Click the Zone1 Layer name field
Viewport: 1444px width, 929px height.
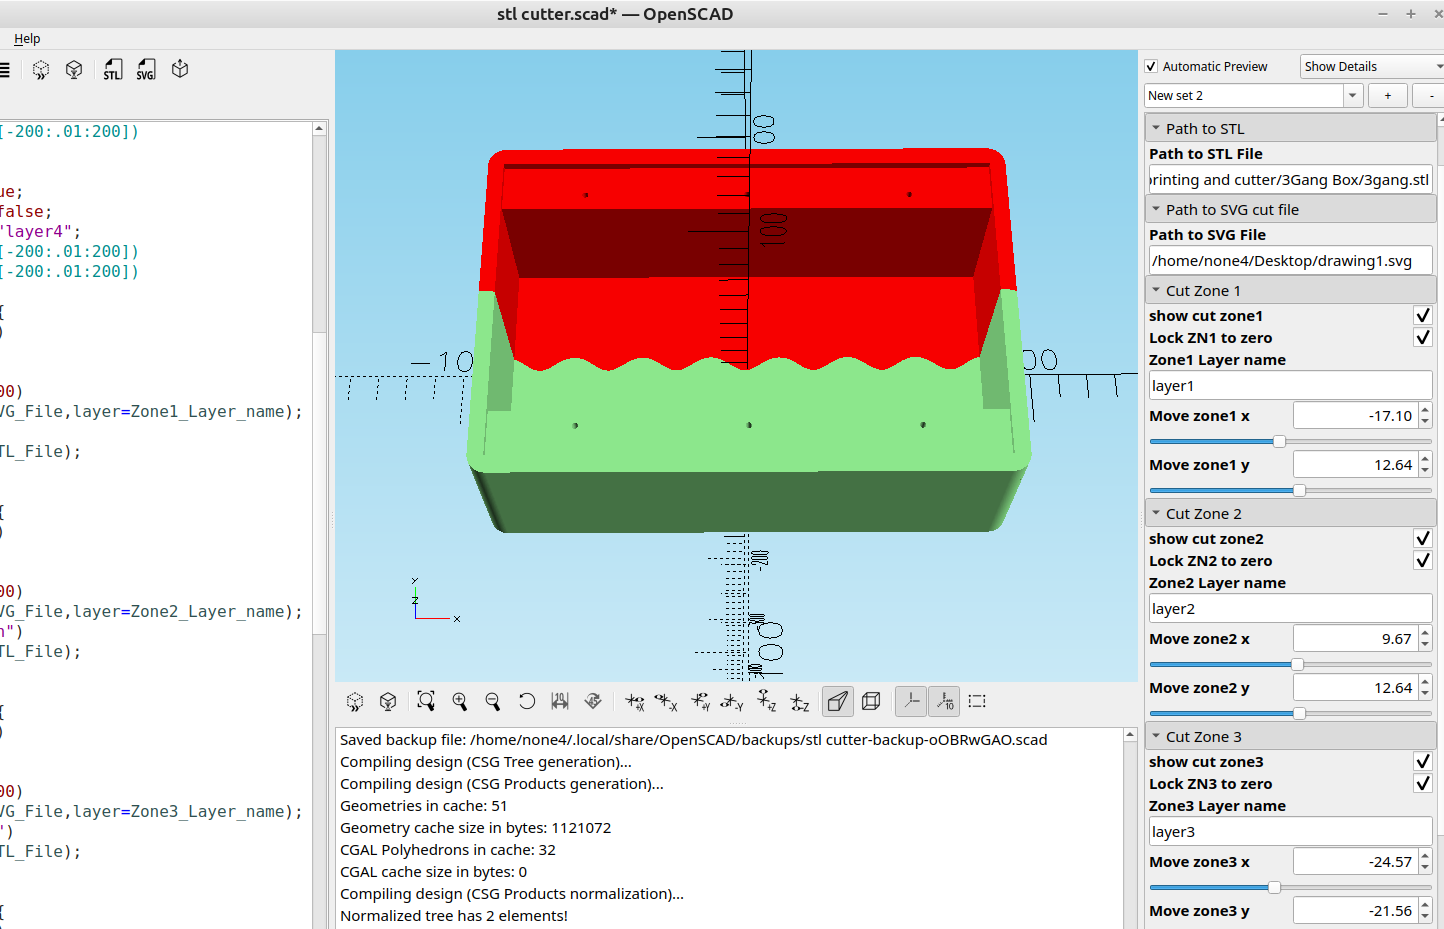click(x=1290, y=386)
